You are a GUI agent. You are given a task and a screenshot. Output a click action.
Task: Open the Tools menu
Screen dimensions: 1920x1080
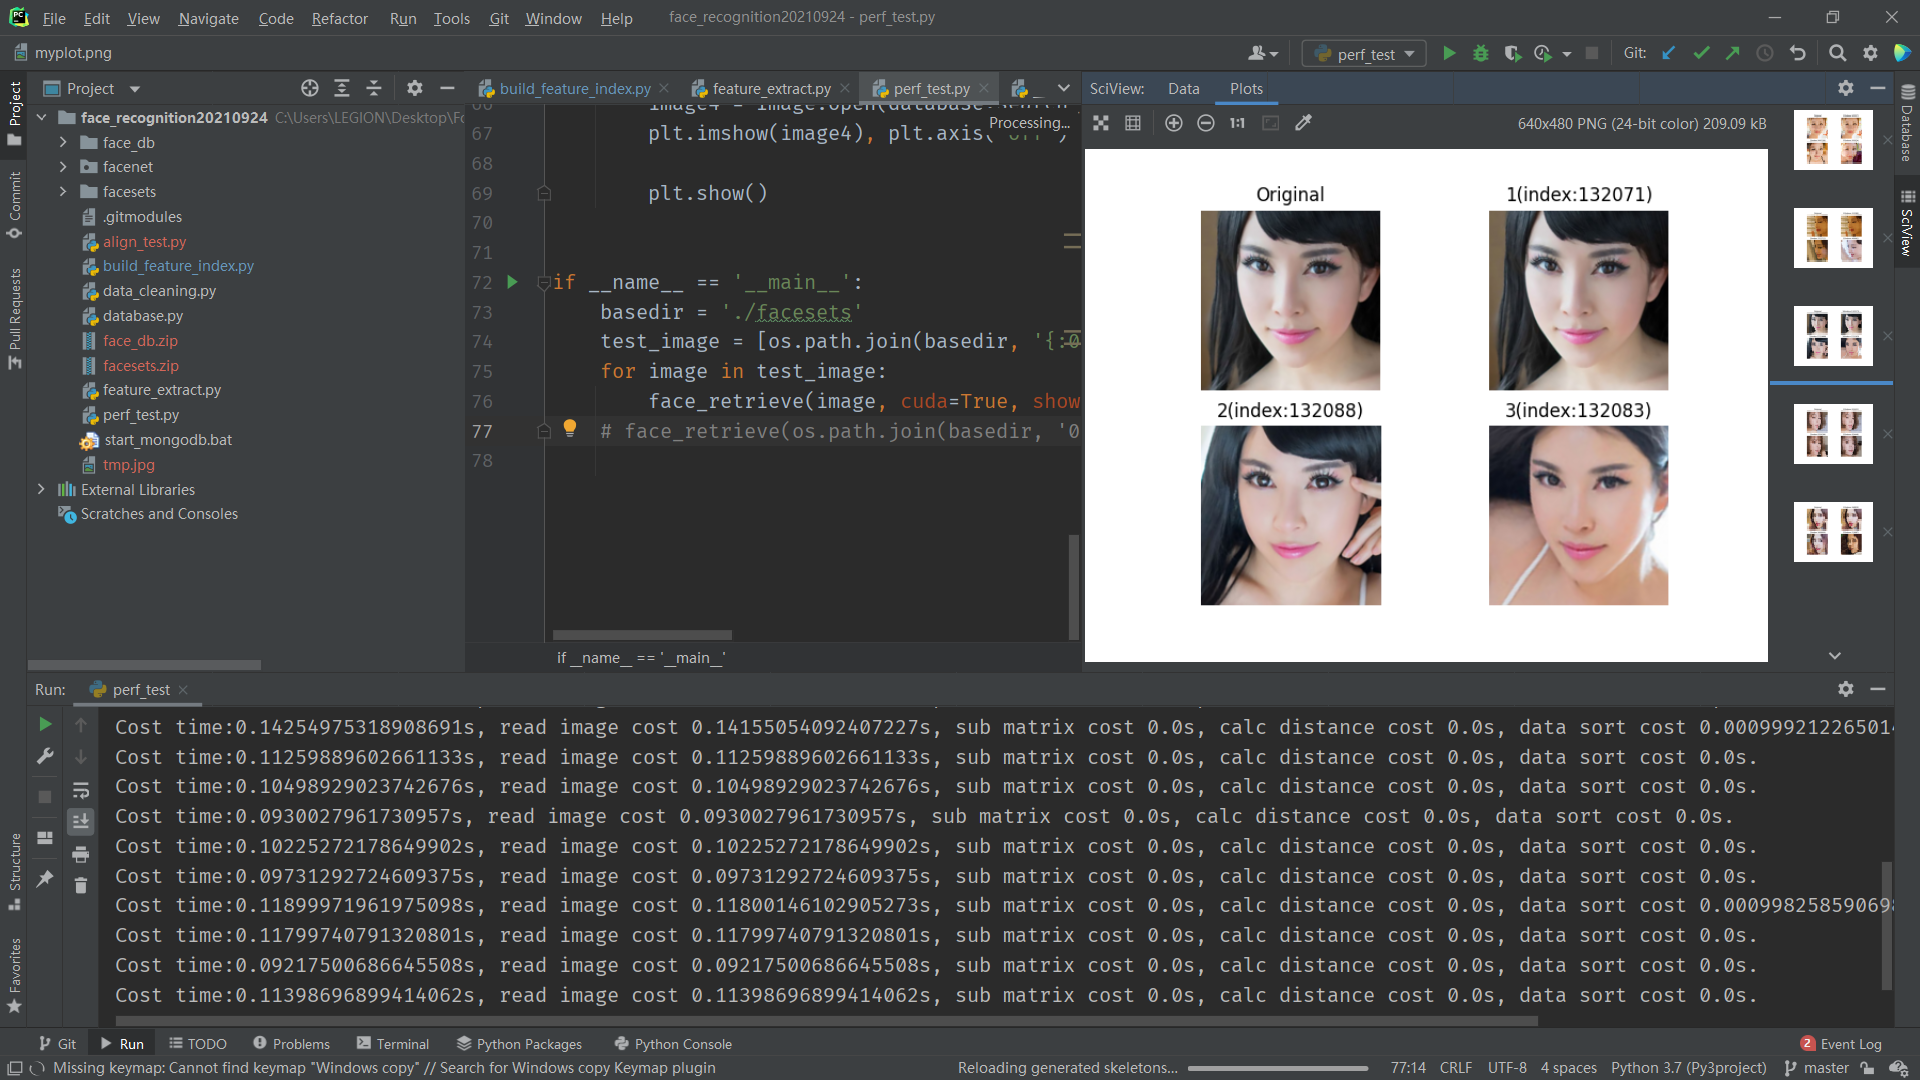tap(451, 18)
